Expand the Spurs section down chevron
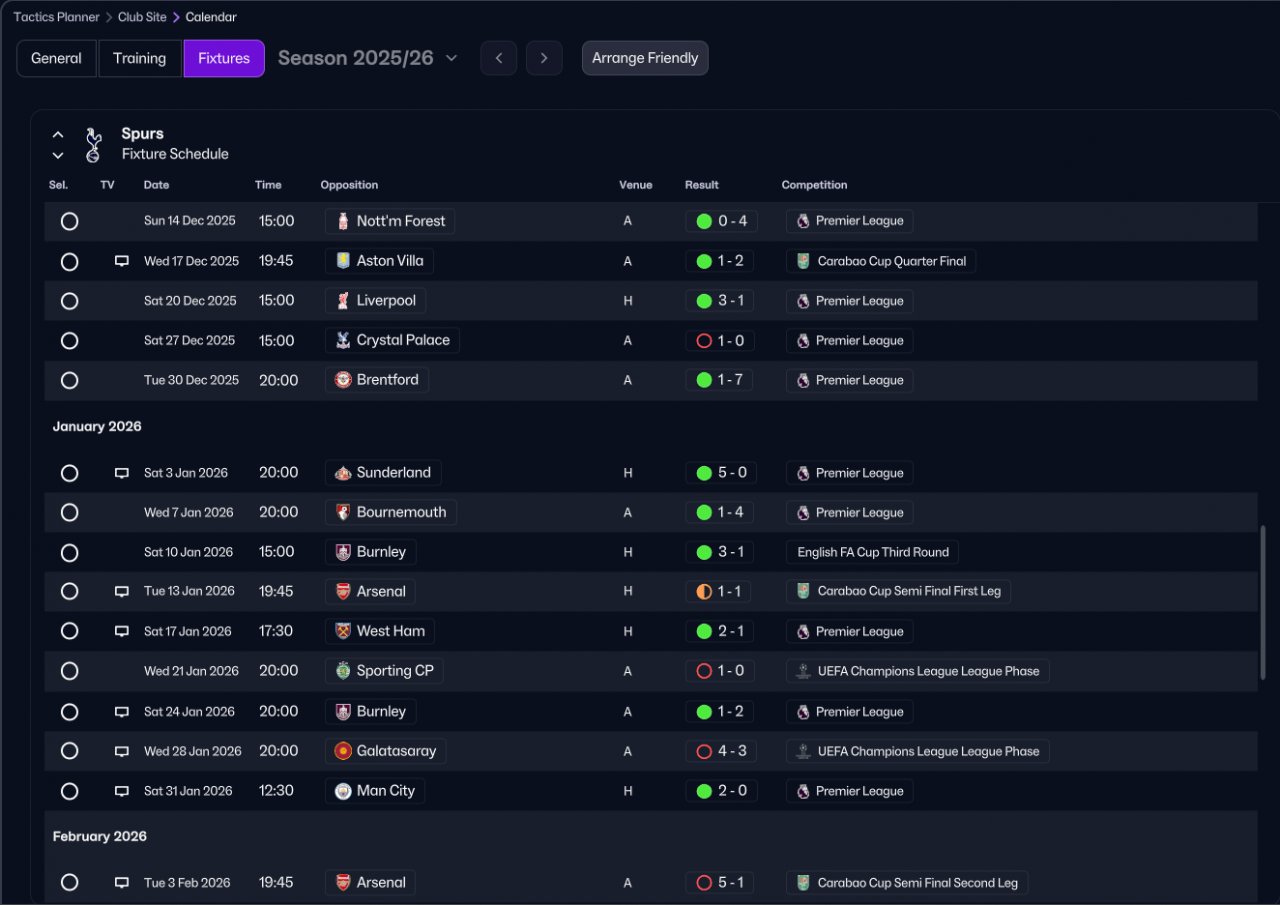 [58, 155]
